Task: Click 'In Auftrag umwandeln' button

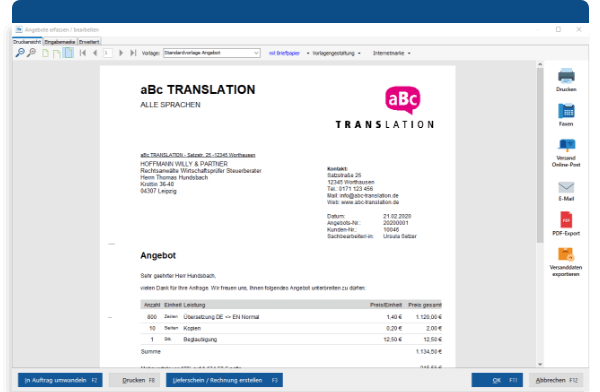Action: click(60, 380)
